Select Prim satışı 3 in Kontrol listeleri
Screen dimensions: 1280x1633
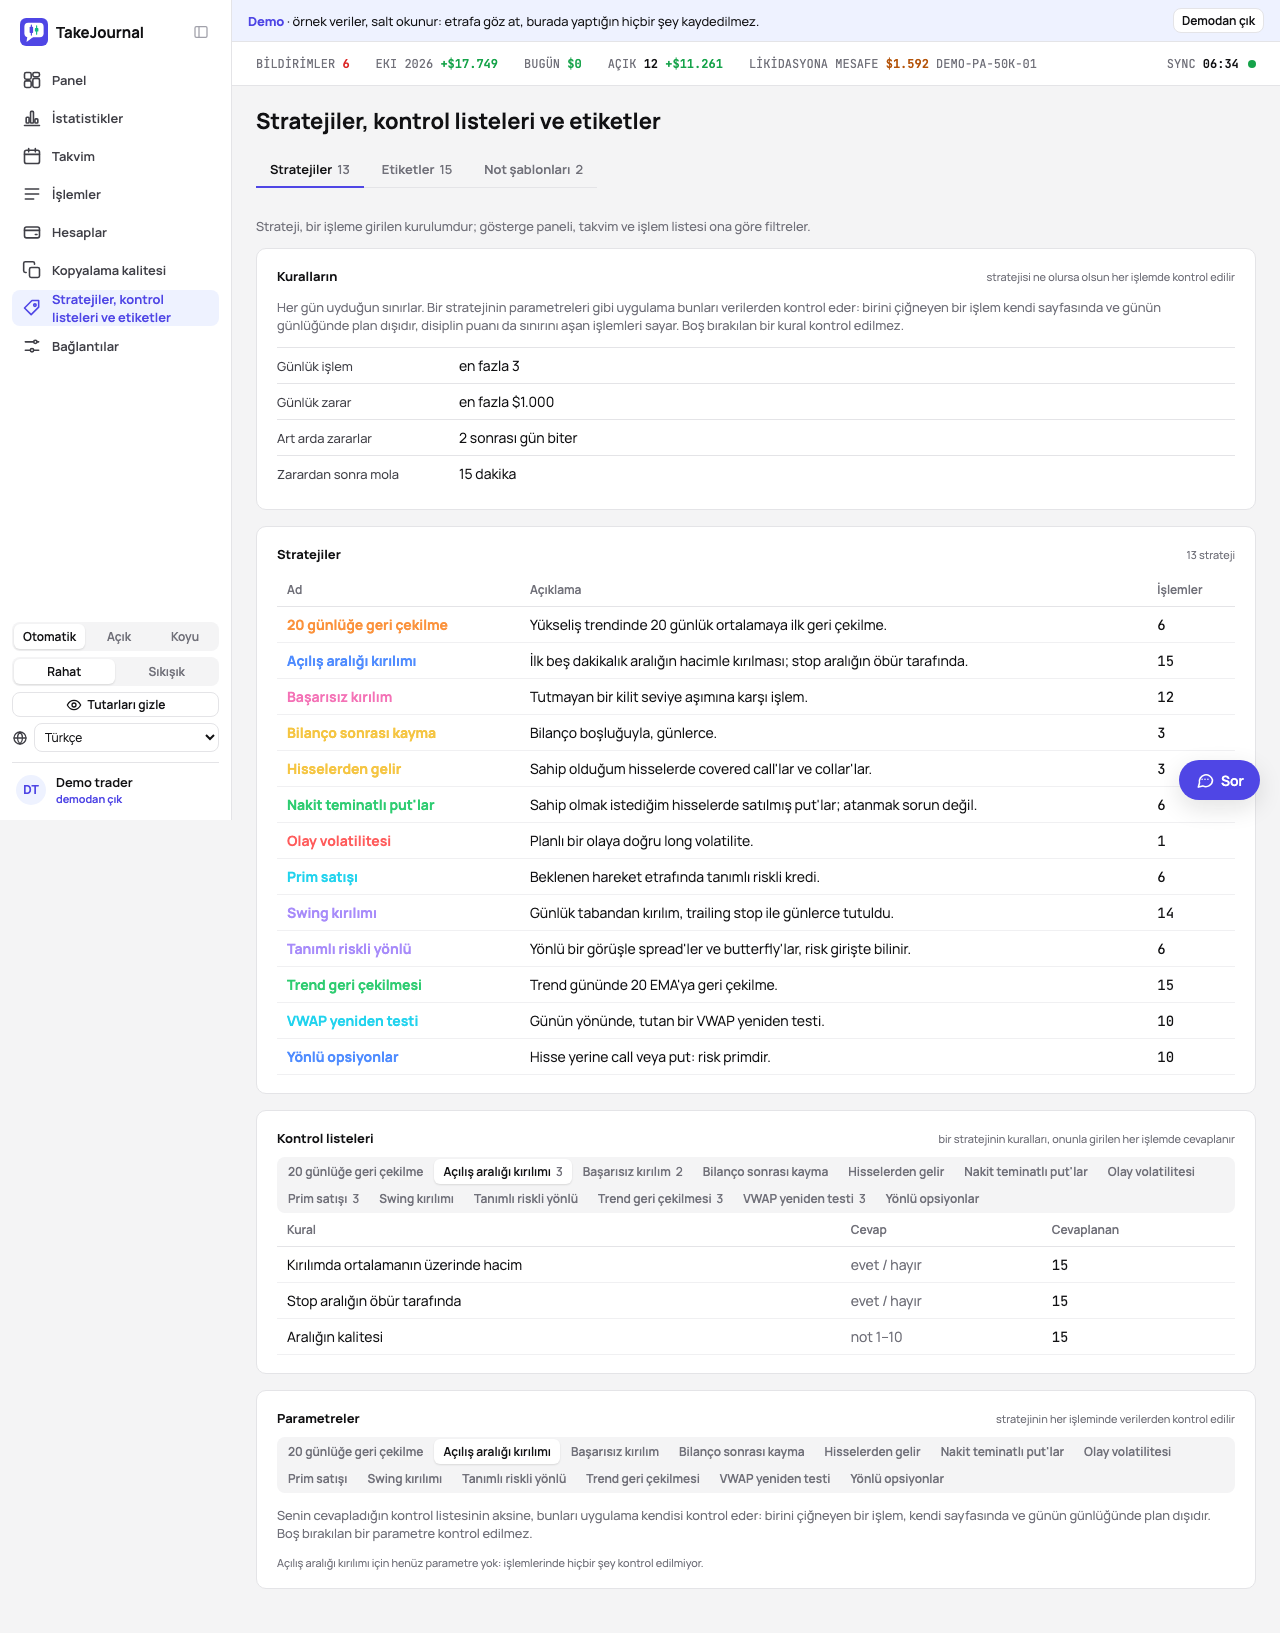[323, 1199]
